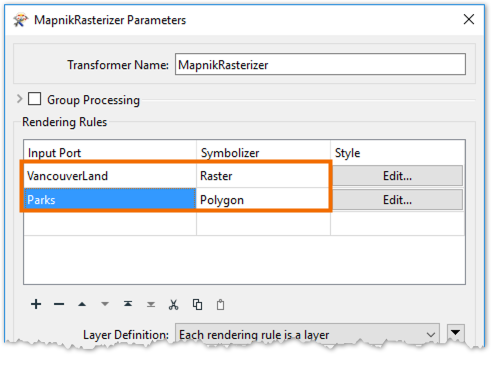Move selected rule to top

pos(128,304)
